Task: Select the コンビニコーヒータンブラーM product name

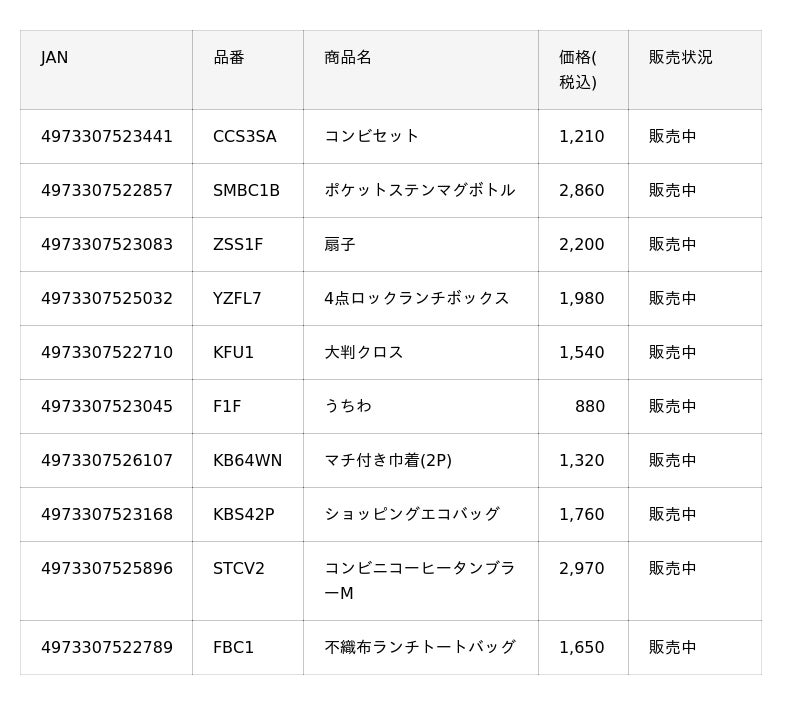Action: [x=420, y=581]
